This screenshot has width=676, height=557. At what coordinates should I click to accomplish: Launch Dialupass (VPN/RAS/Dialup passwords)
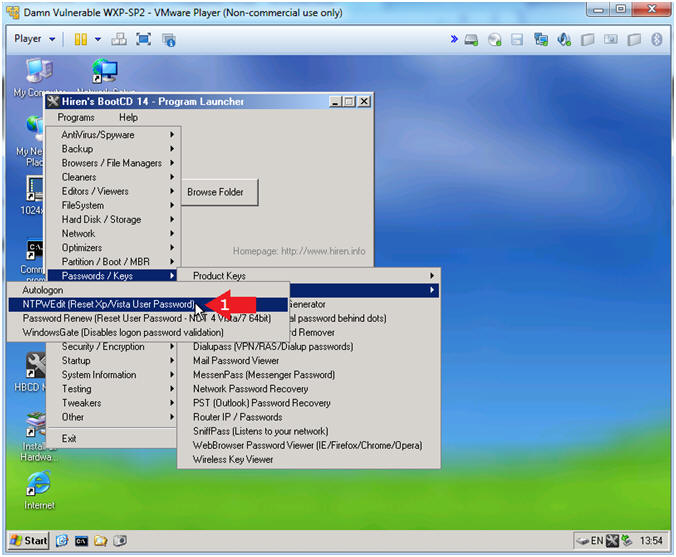tap(309, 347)
